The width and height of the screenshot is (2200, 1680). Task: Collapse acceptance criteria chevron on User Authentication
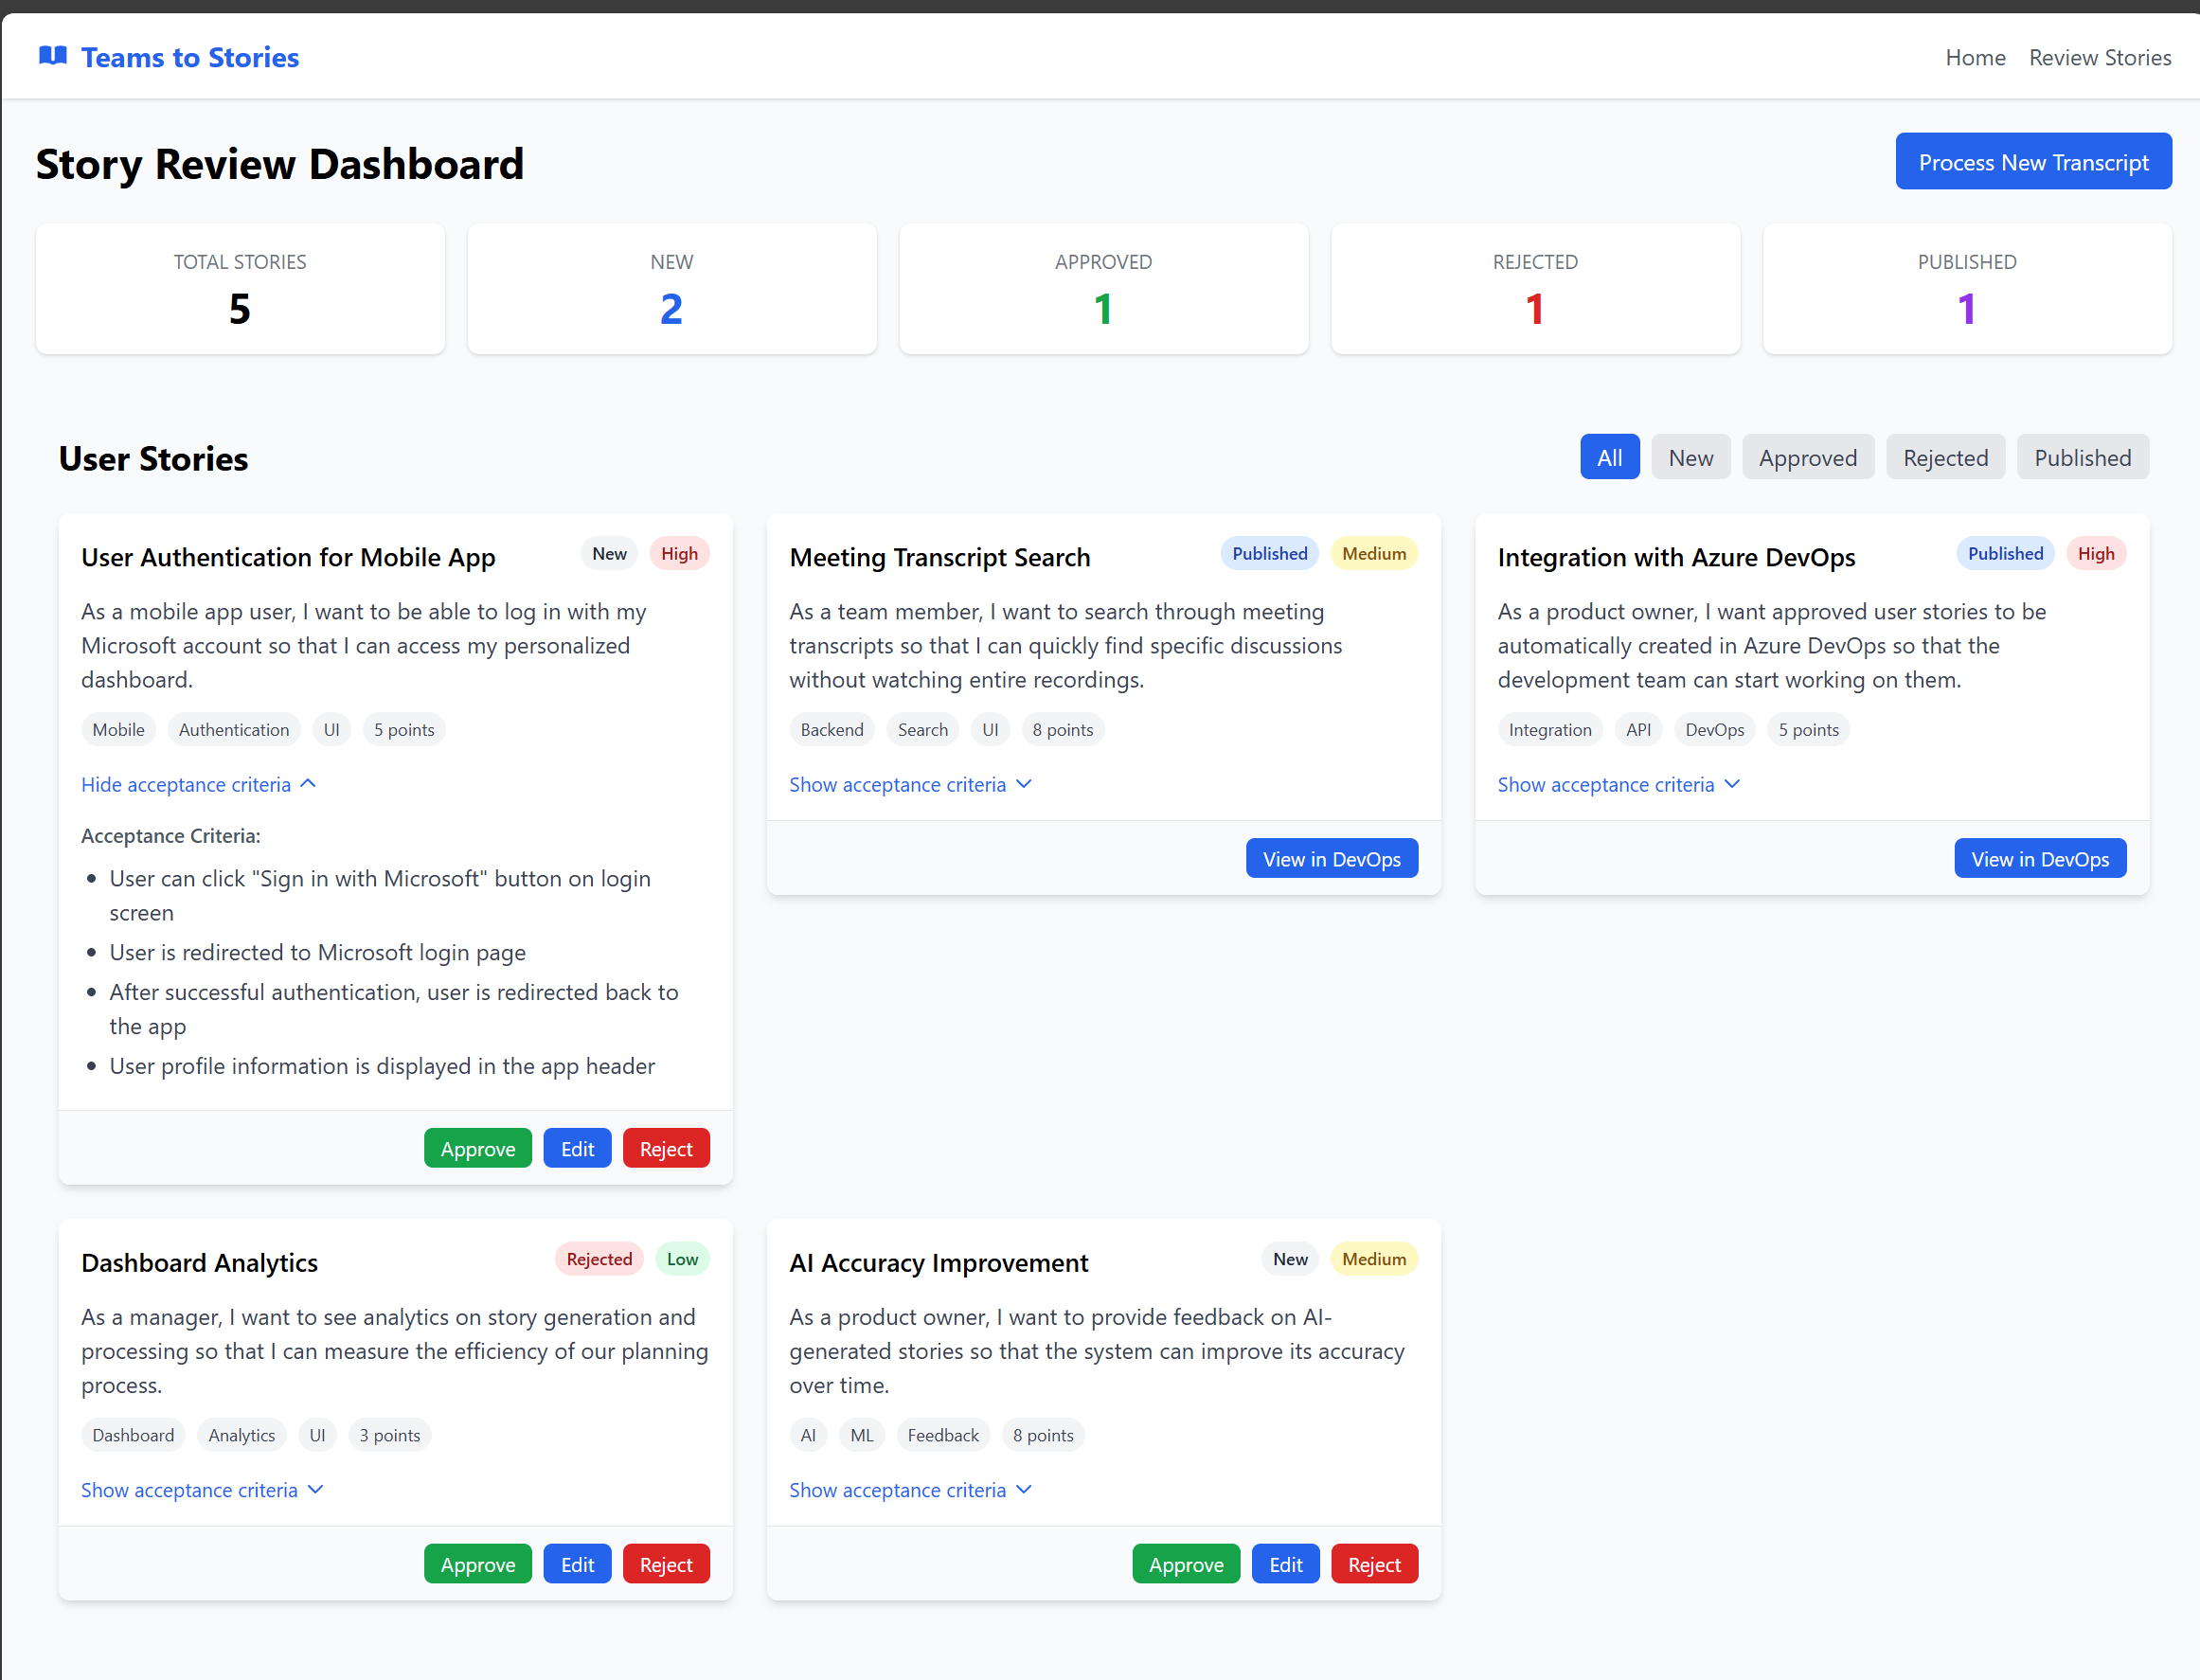(308, 784)
